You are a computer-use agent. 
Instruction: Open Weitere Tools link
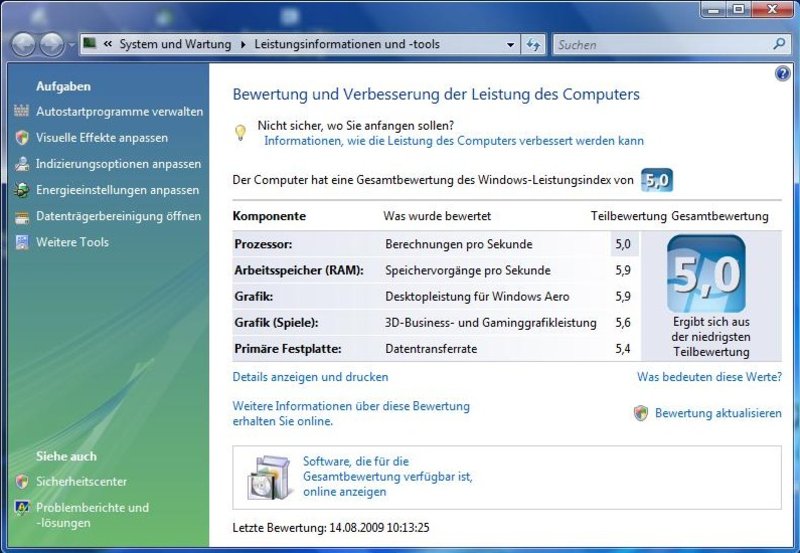[72, 242]
